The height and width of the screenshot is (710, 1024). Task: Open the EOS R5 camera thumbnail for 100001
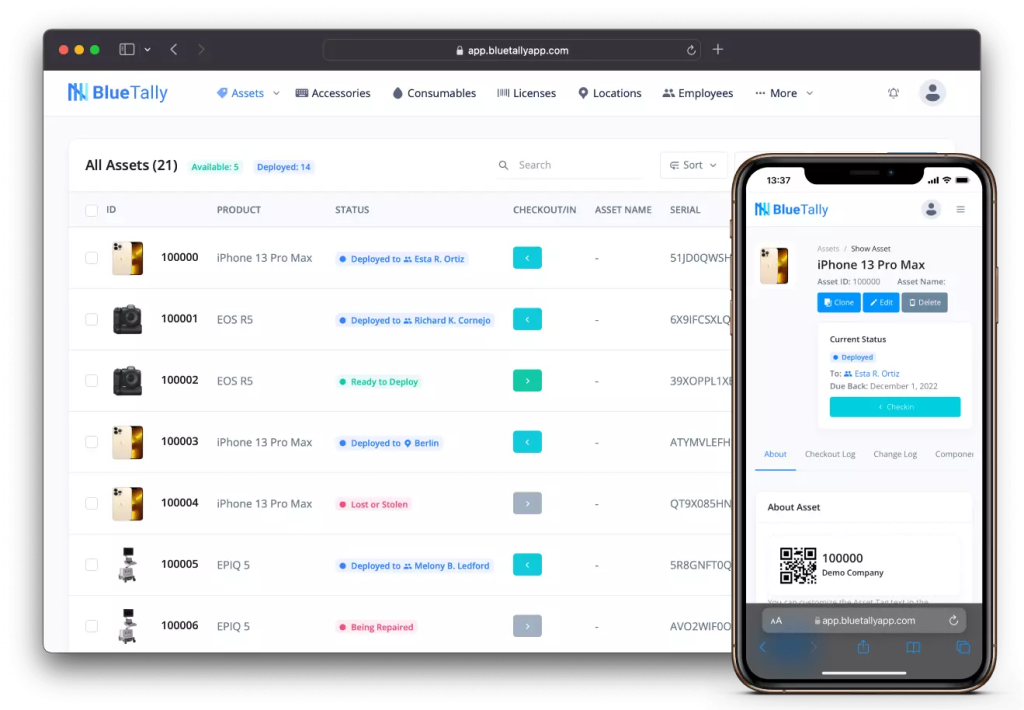(127, 319)
